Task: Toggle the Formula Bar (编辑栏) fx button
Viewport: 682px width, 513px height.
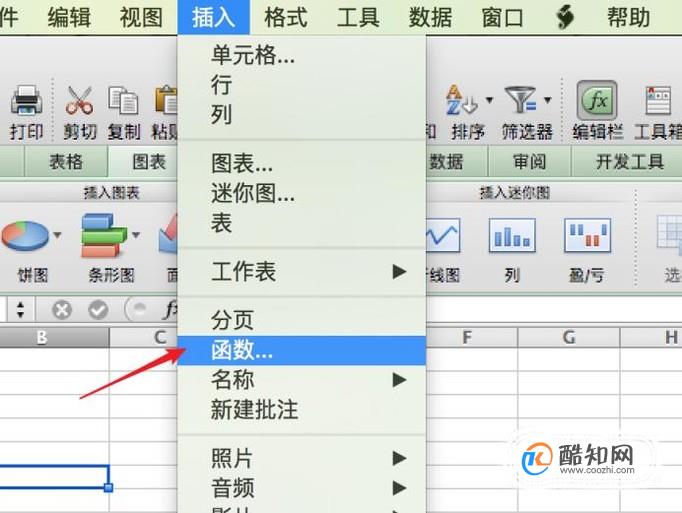Action: (x=597, y=101)
